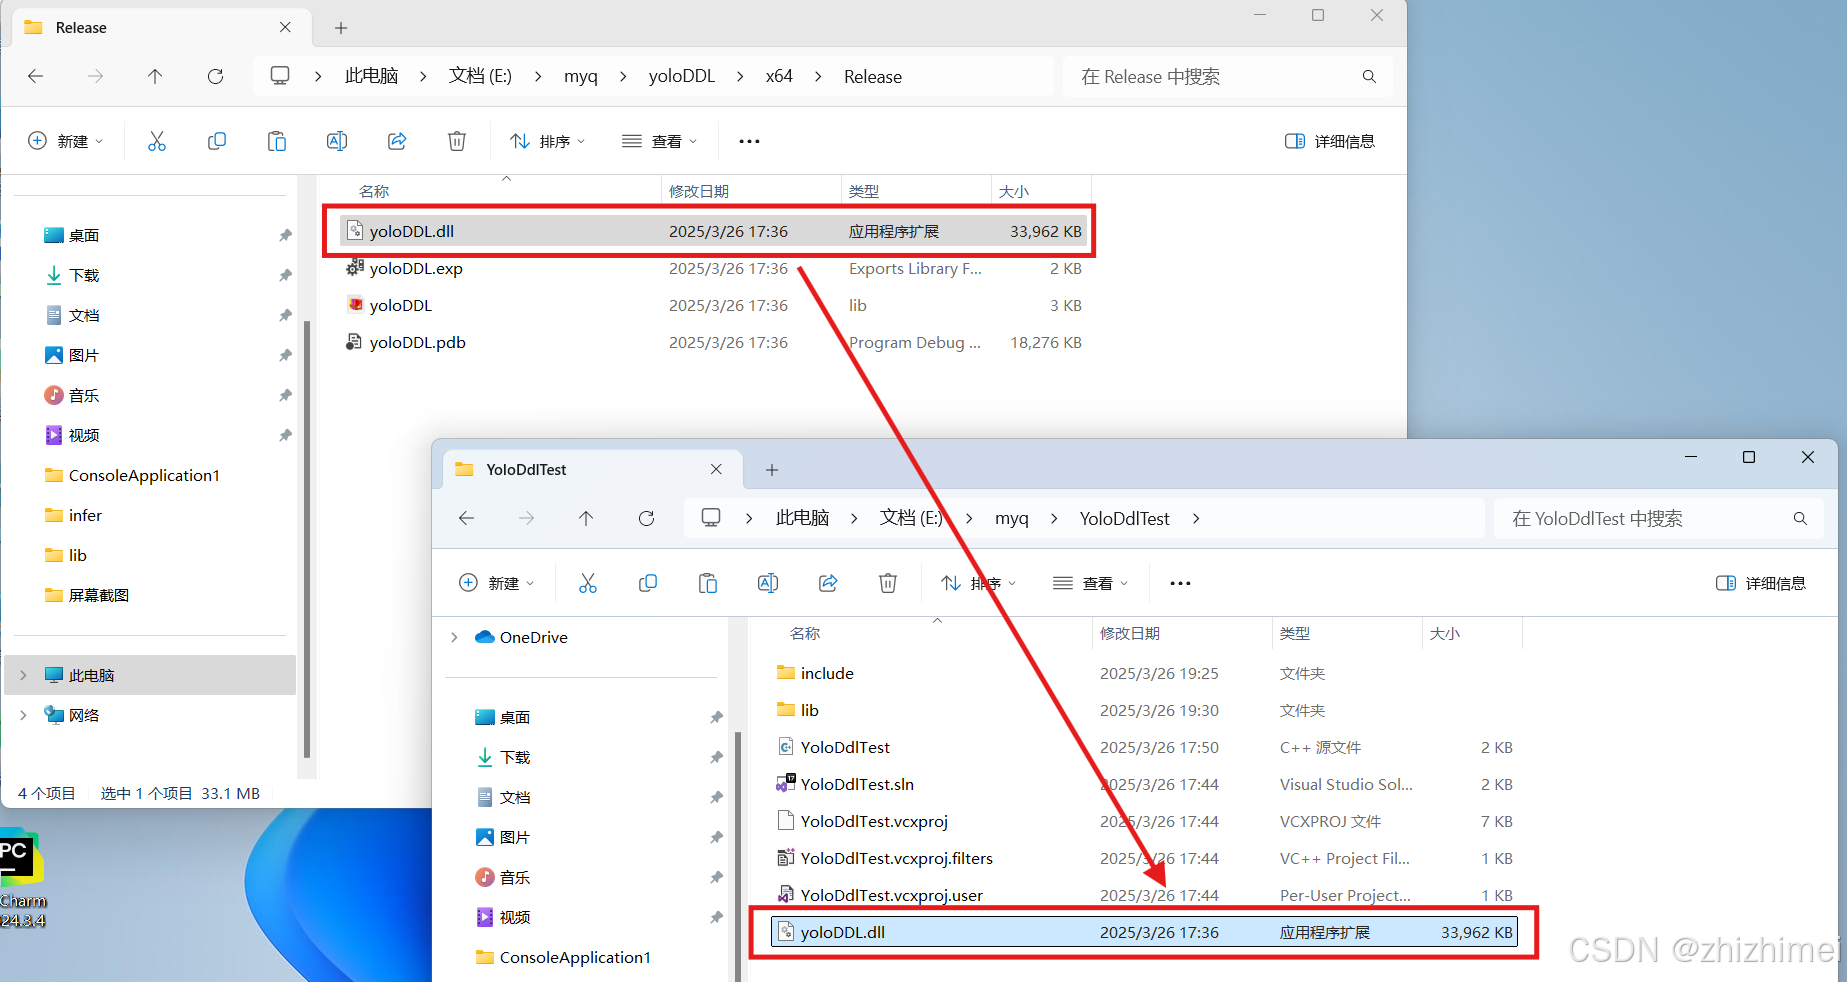The height and width of the screenshot is (982, 1847).
Task: Open PyCharm desktop shortcut icon
Action: pos(22,878)
